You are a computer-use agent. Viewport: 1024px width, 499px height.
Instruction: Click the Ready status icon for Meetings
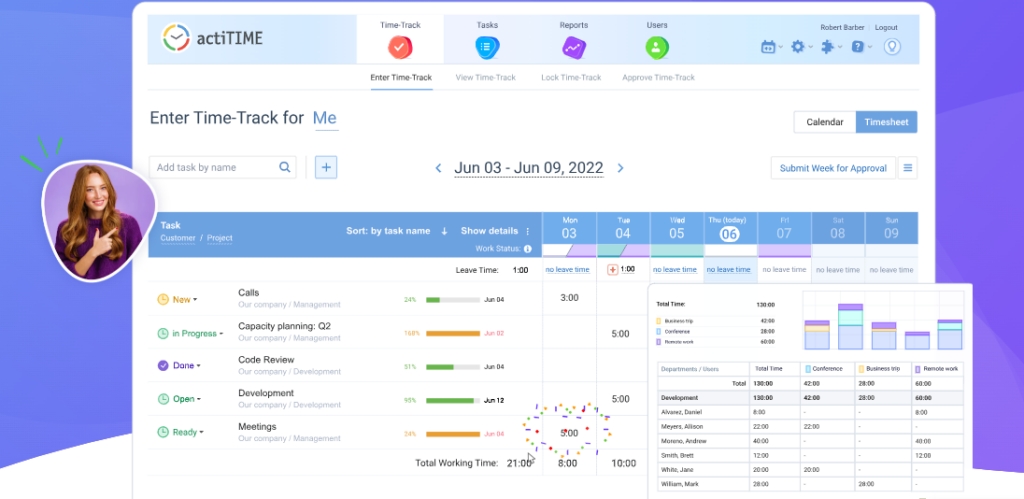[163, 432]
